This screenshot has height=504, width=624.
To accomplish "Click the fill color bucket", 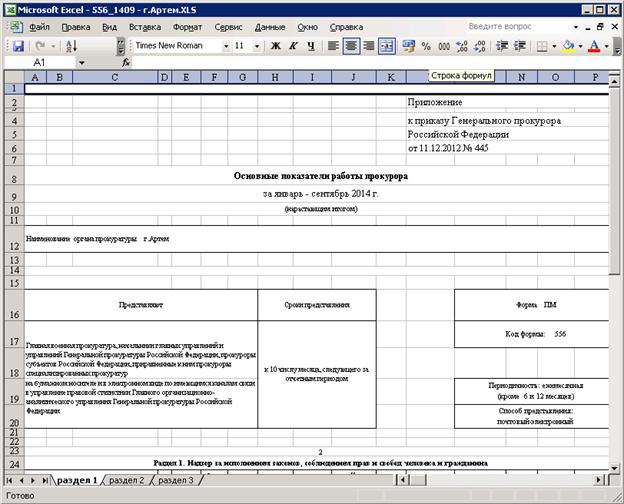I will click(x=568, y=46).
